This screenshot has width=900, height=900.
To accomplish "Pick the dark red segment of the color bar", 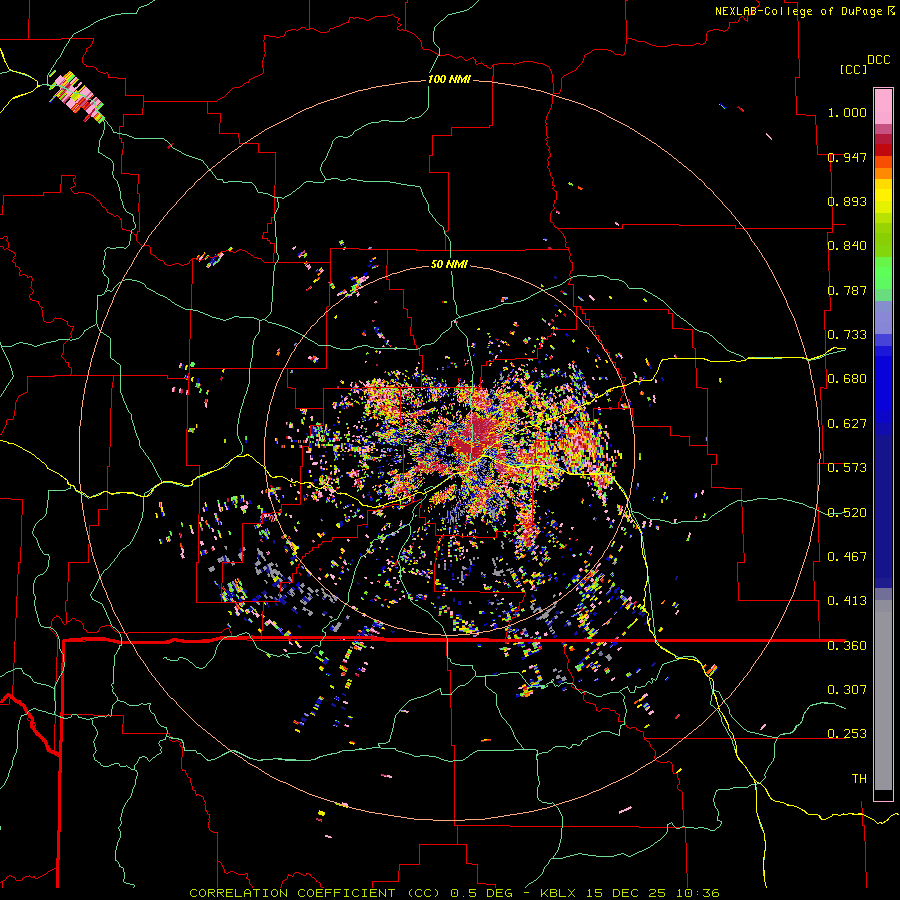I will [x=883, y=150].
